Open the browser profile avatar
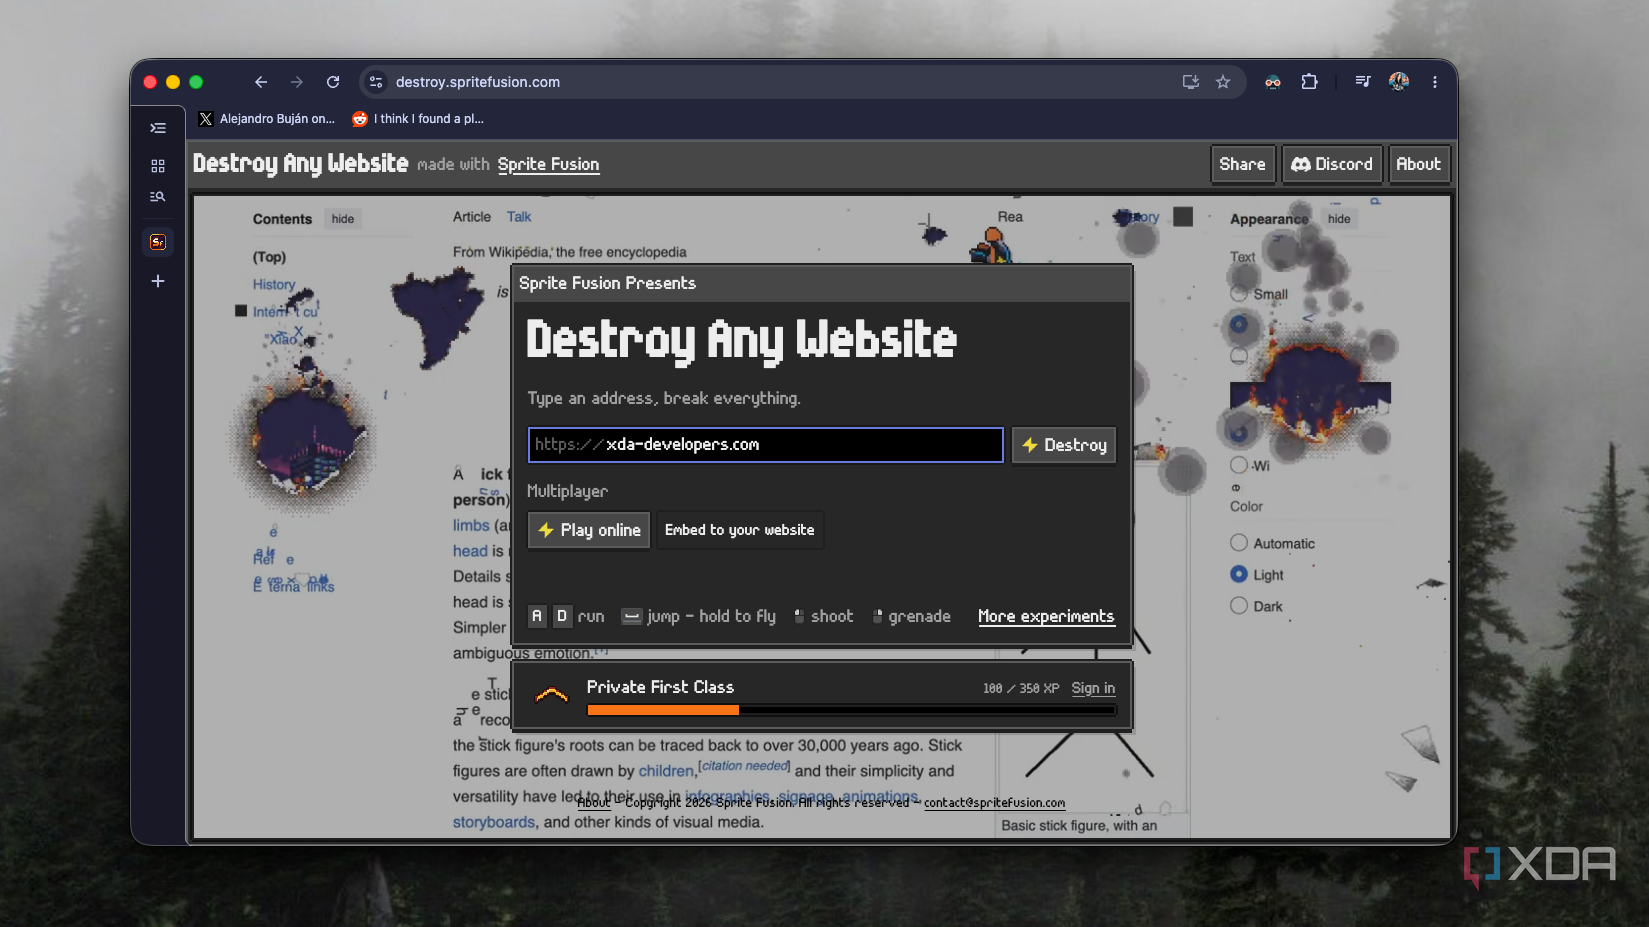The width and height of the screenshot is (1649, 927). pos(1399,82)
